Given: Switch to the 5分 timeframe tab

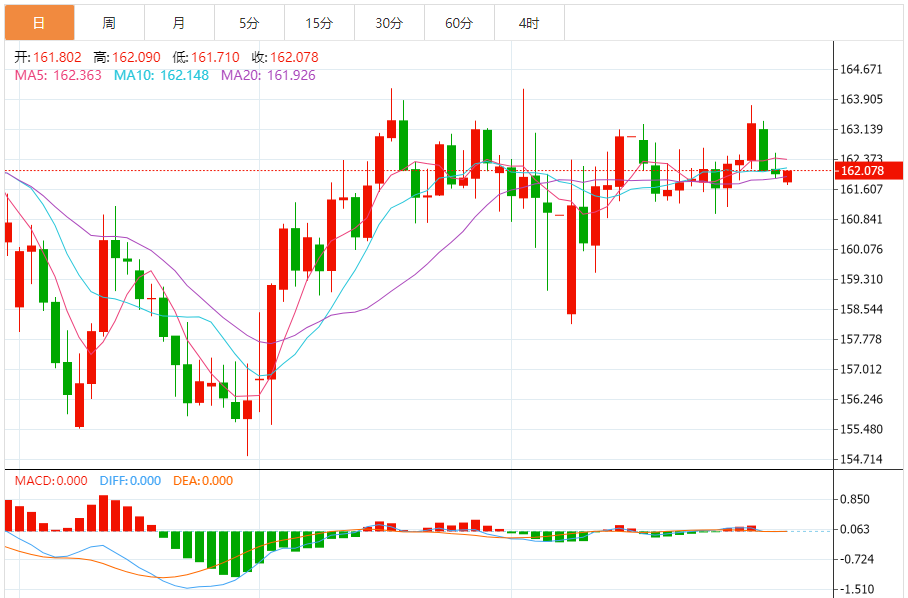Looking at the screenshot, I should pyautogui.click(x=250, y=23).
